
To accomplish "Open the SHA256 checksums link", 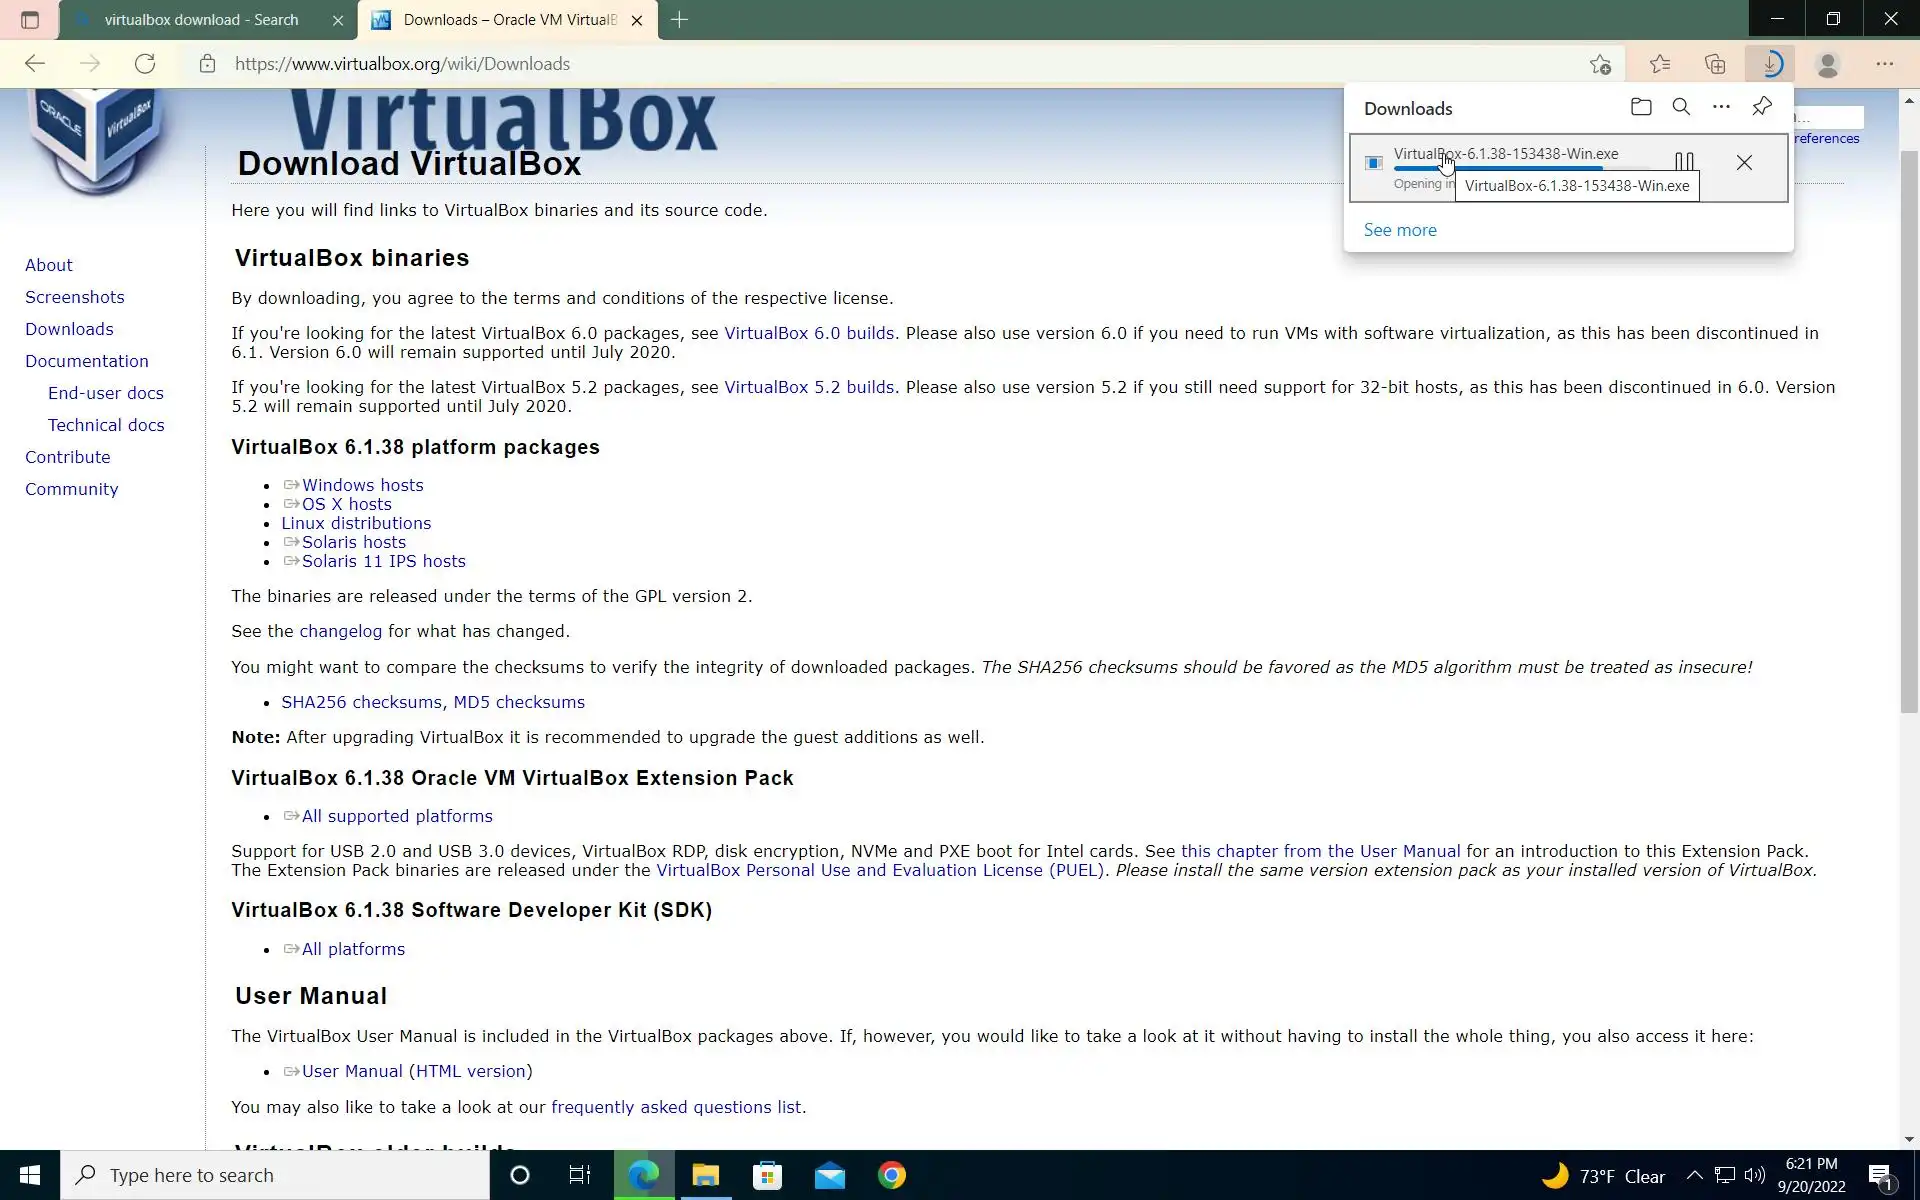I will pyautogui.click(x=361, y=702).
